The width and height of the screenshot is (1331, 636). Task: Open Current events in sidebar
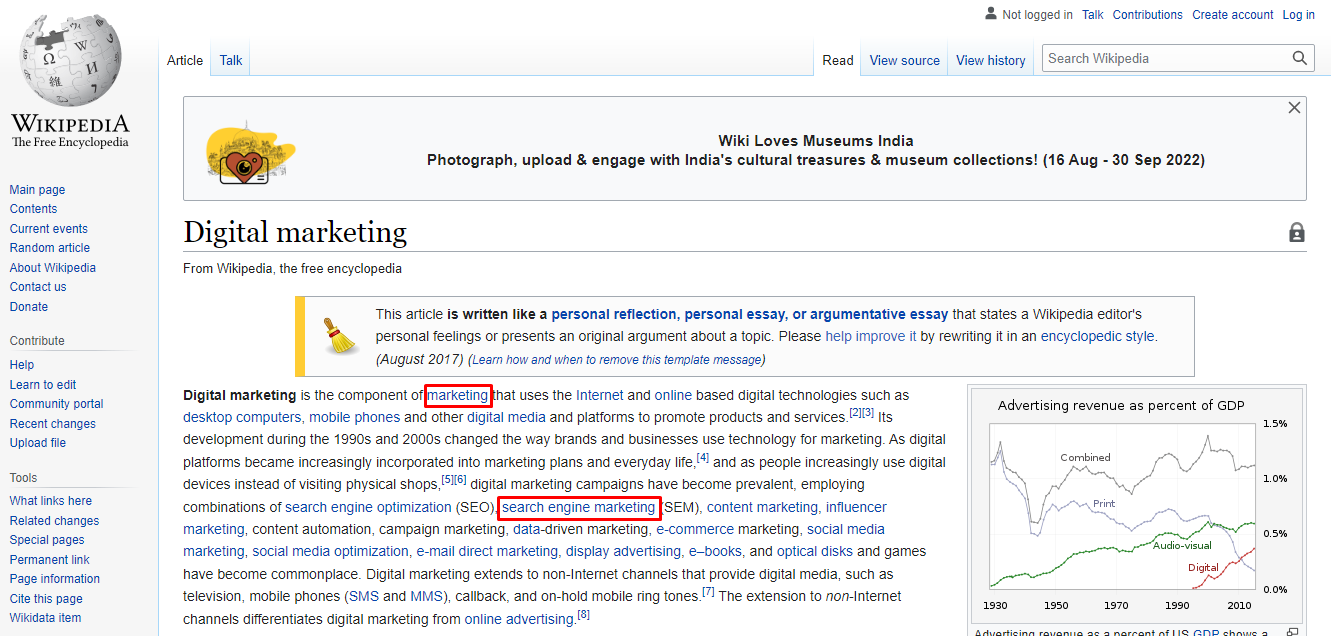[49, 229]
